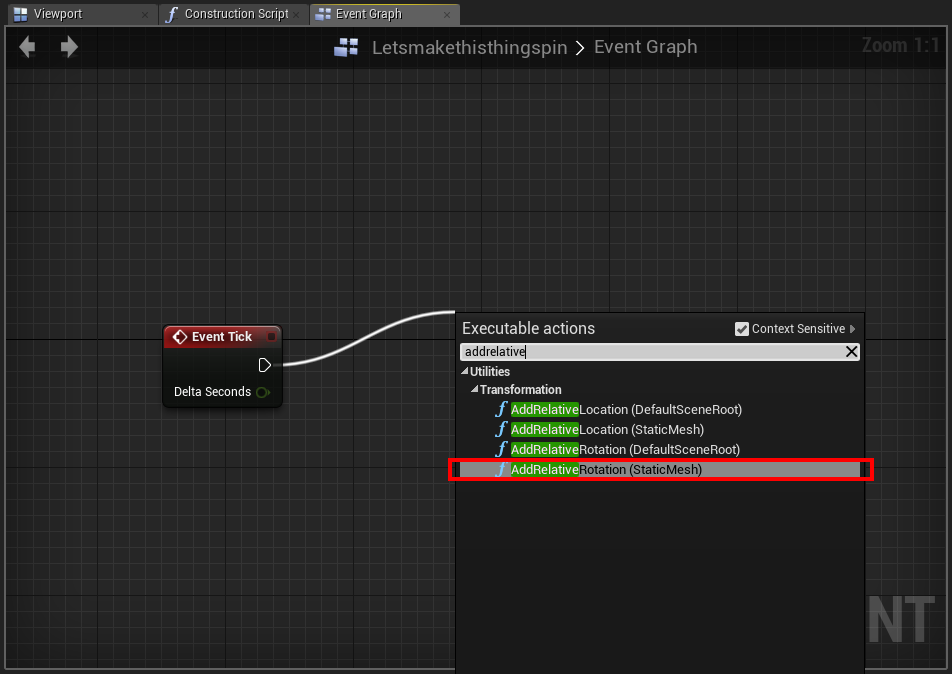Select the Event Tick node header
The image size is (952, 674).
click(x=222, y=337)
